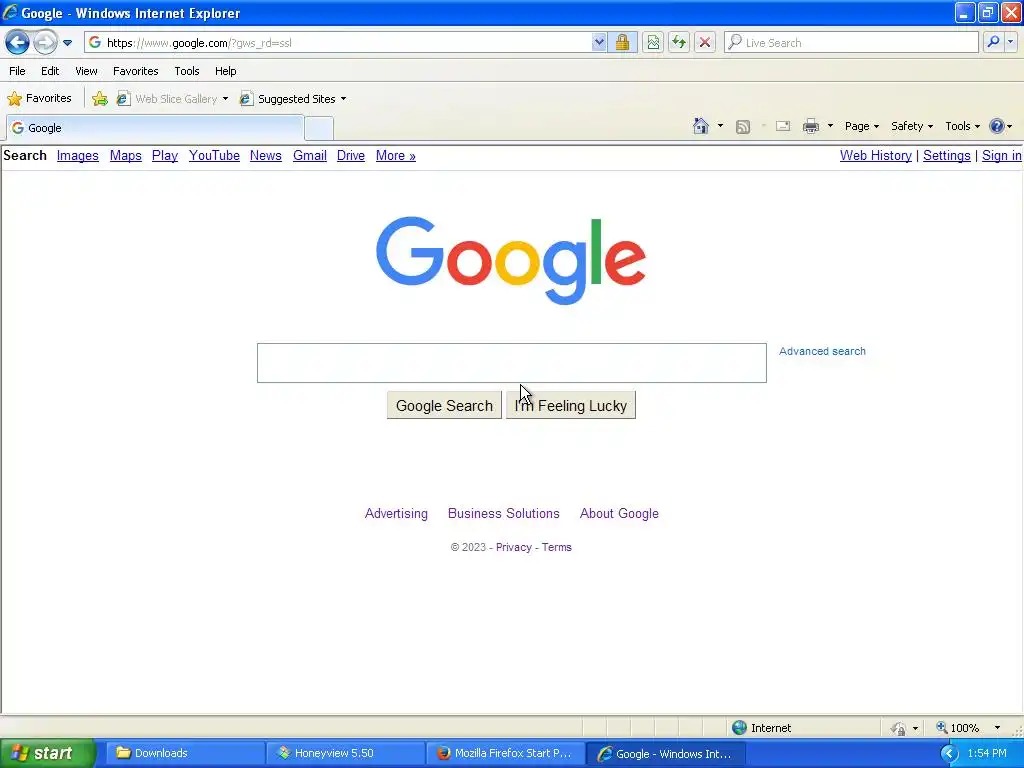Click the RSS feeds icon

pos(743,127)
